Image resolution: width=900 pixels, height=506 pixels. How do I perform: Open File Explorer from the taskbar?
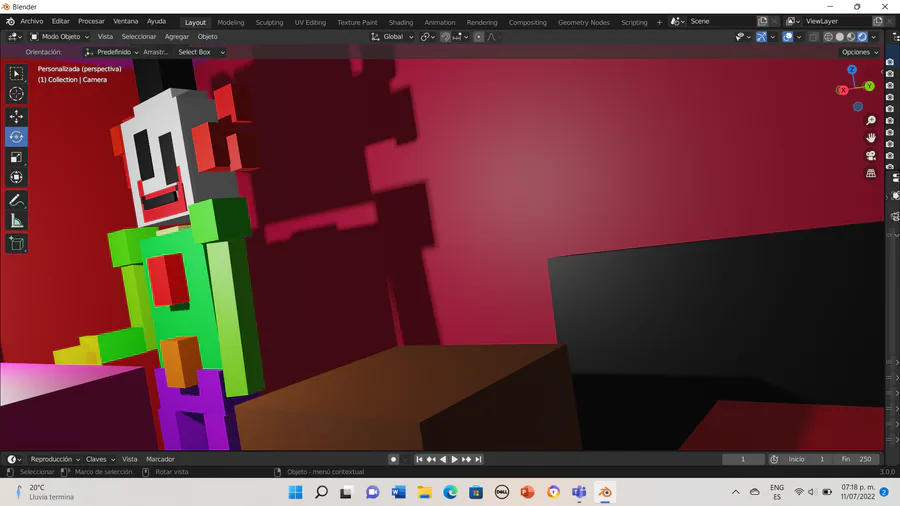point(424,492)
